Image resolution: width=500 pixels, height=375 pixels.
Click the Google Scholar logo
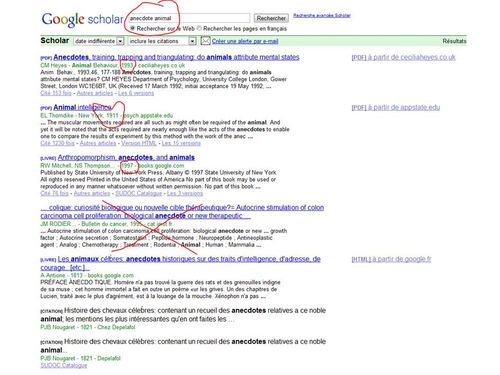click(82, 20)
